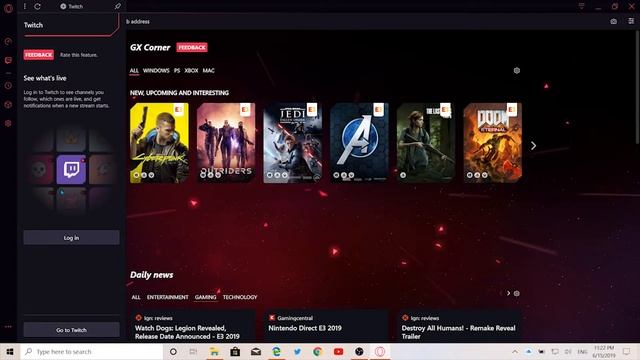
Task: Open GX Control from the sidebar
Action: [x=8, y=41]
